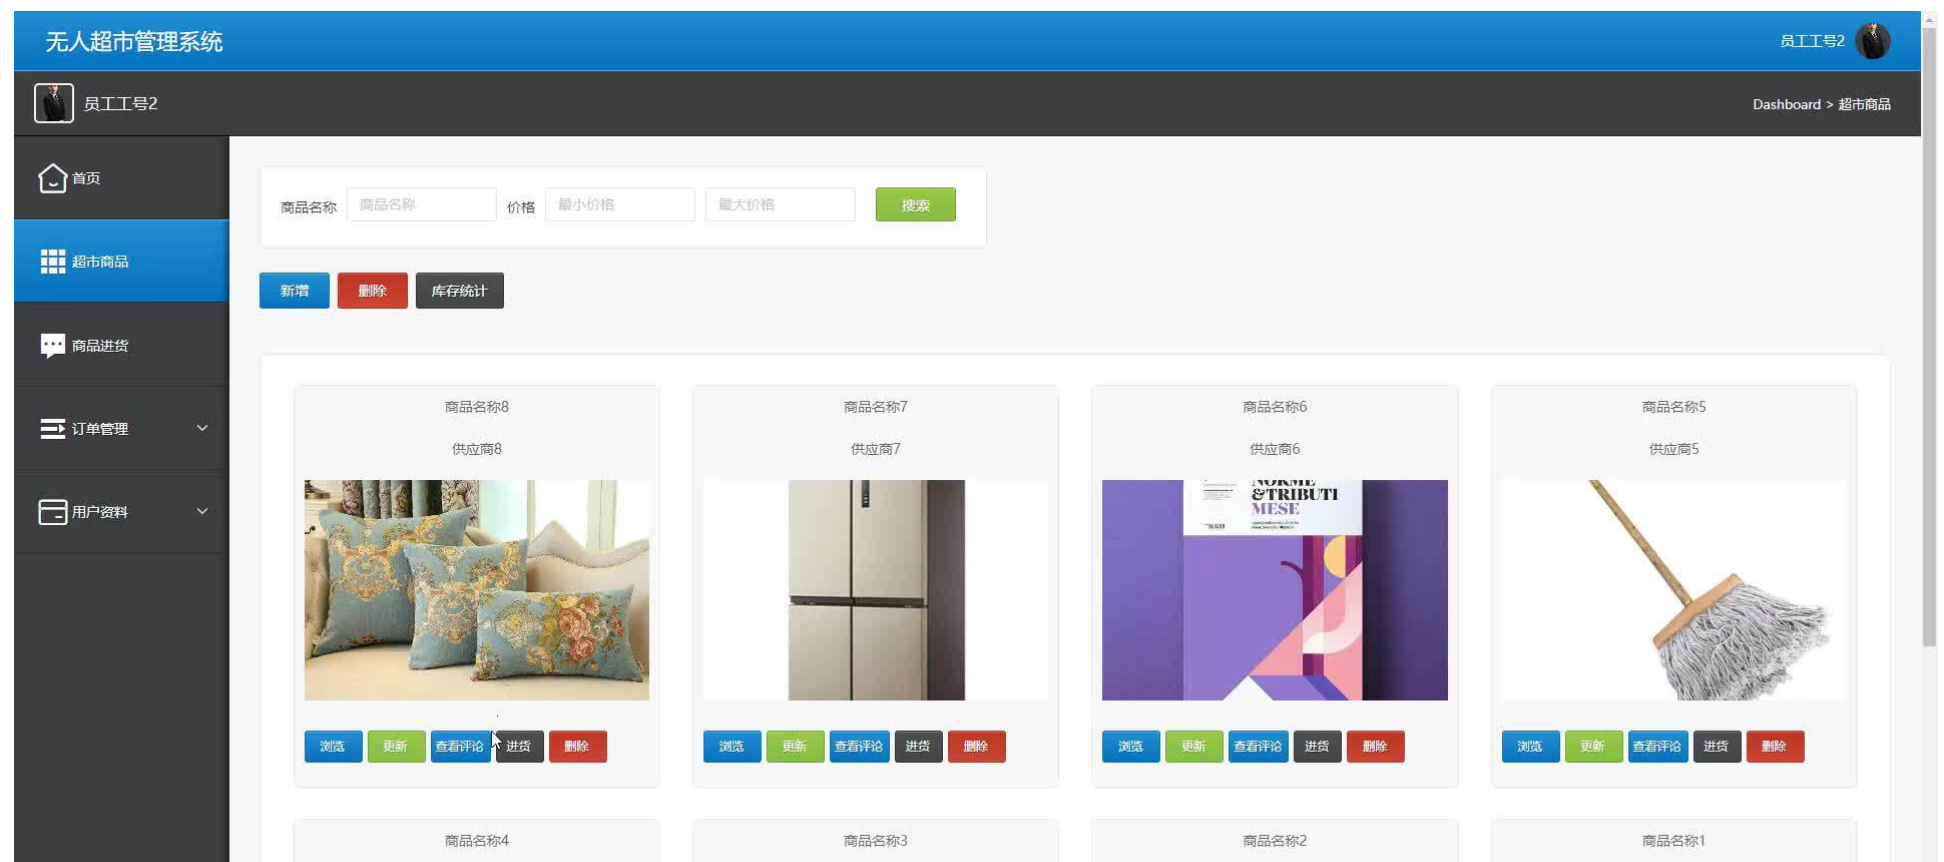Screen dimensions: 1944x862
Task: Click the 商品名称1 card title
Action: 1674,841
